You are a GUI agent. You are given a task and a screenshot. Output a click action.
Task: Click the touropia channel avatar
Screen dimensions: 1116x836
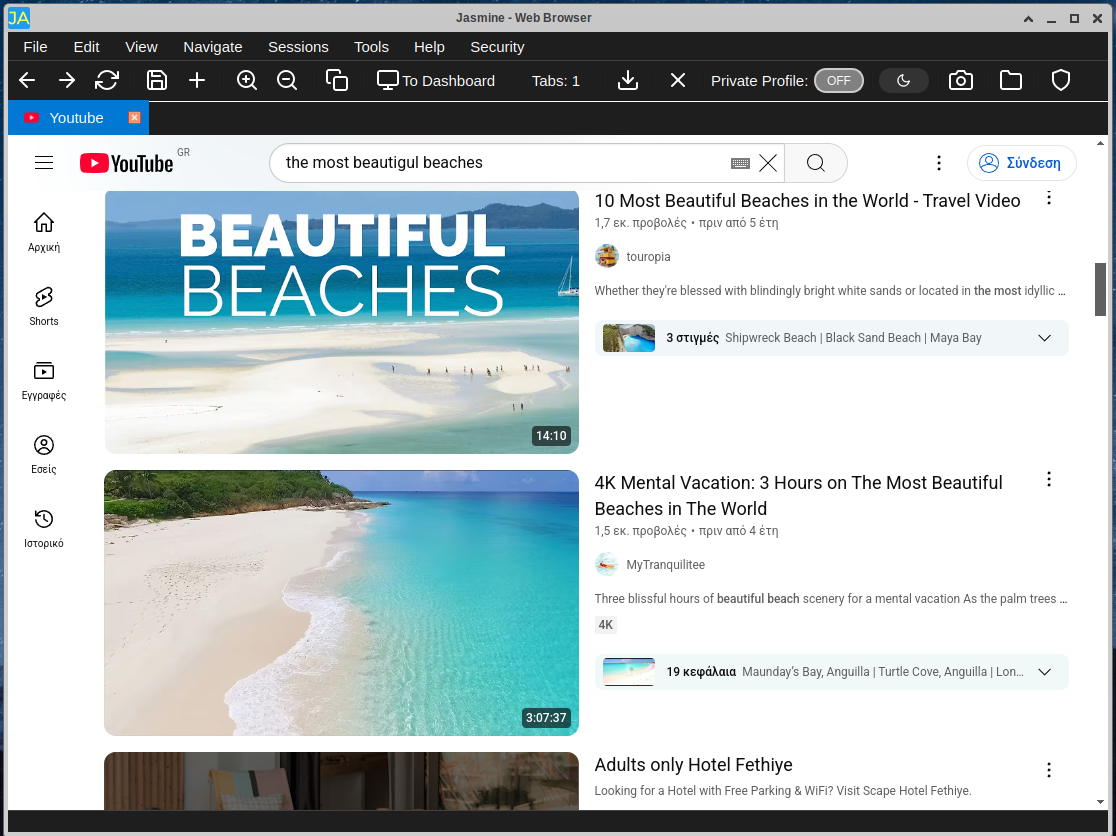point(606,256)
